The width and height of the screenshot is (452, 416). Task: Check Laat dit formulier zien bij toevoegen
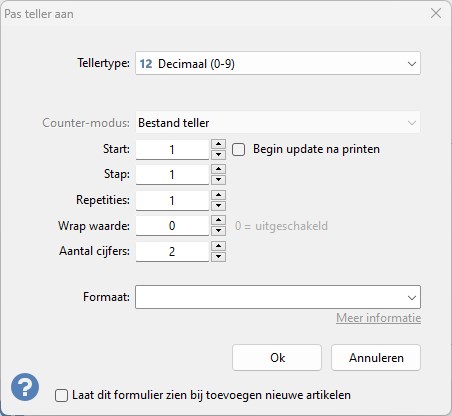(x=61, y=396)
